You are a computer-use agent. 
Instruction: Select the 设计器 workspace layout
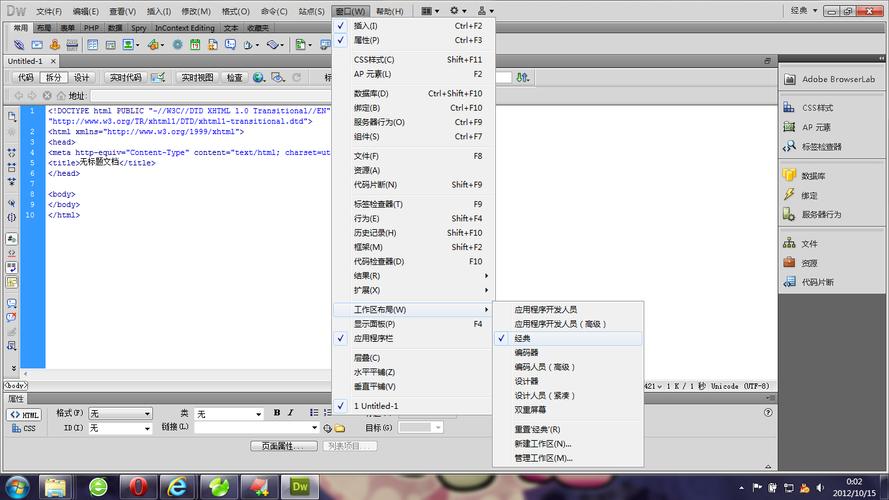[x=568, y=381]
